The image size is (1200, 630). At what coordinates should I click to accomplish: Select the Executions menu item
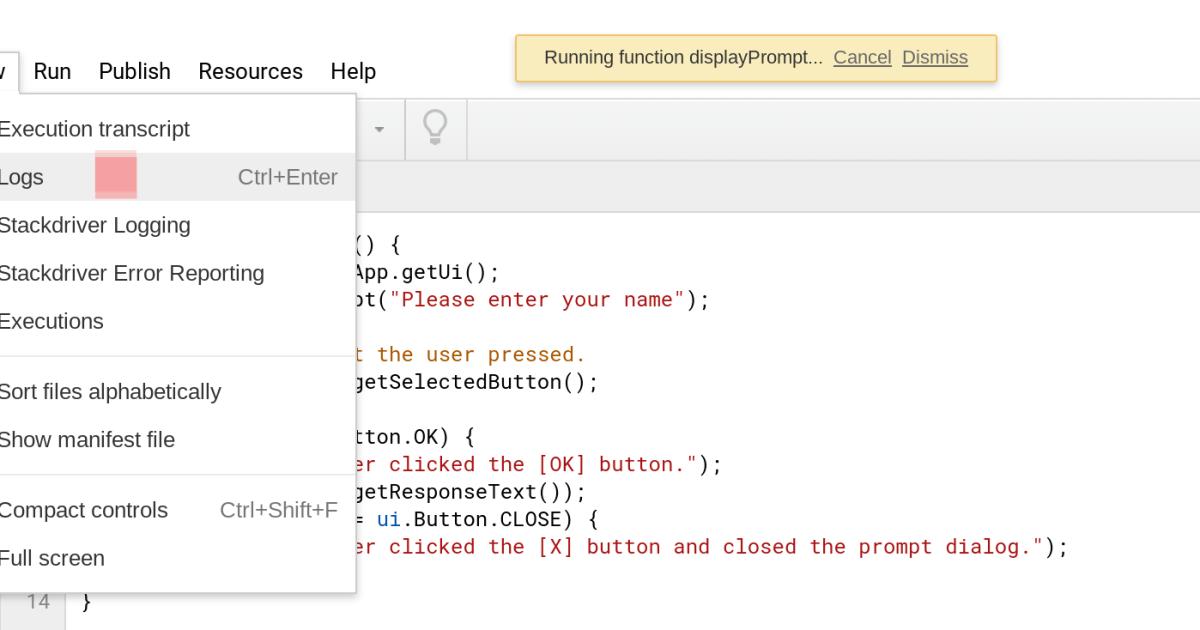point(51,321)
